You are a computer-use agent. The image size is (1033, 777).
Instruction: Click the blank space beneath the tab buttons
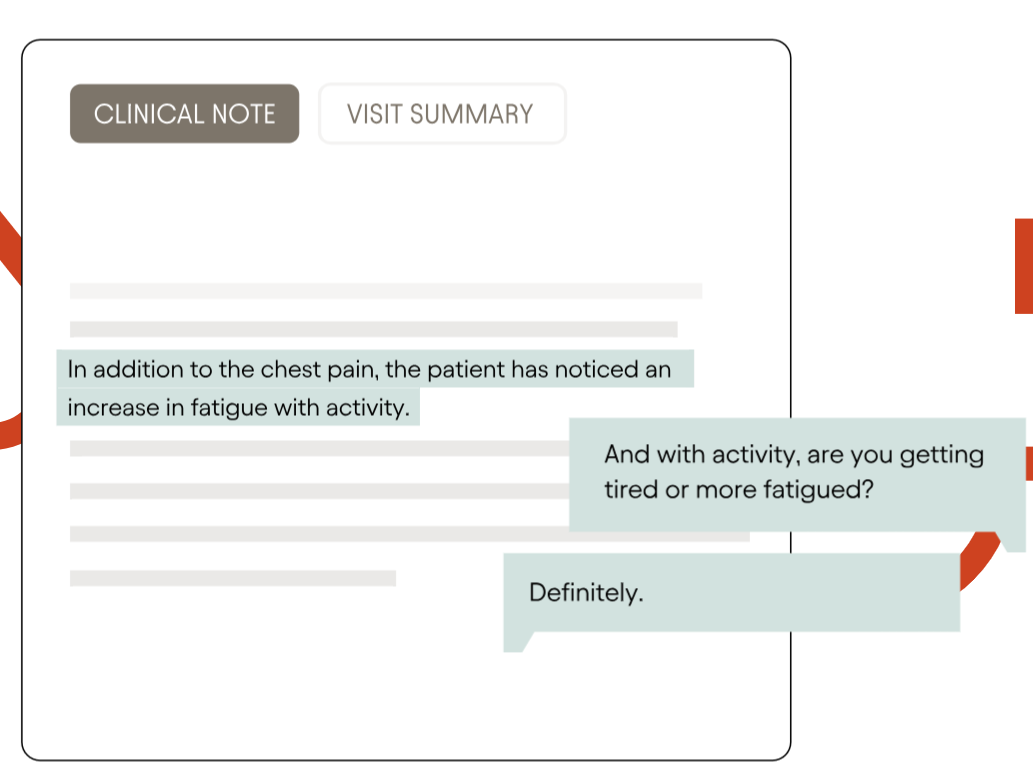click(395, 211)
